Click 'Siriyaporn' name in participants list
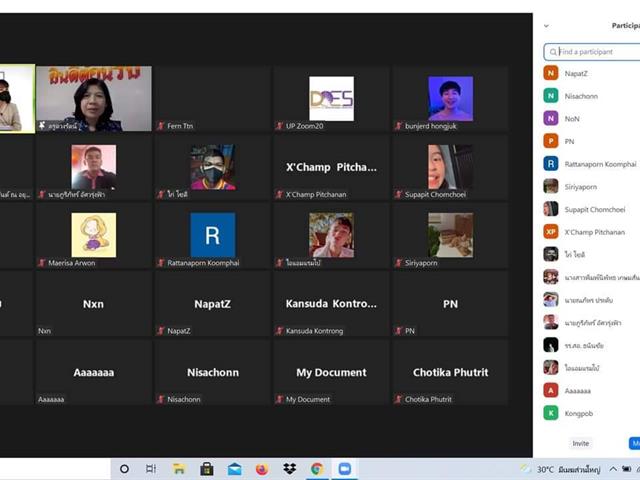This screenshot has width=640, height=480. (580, 187)
